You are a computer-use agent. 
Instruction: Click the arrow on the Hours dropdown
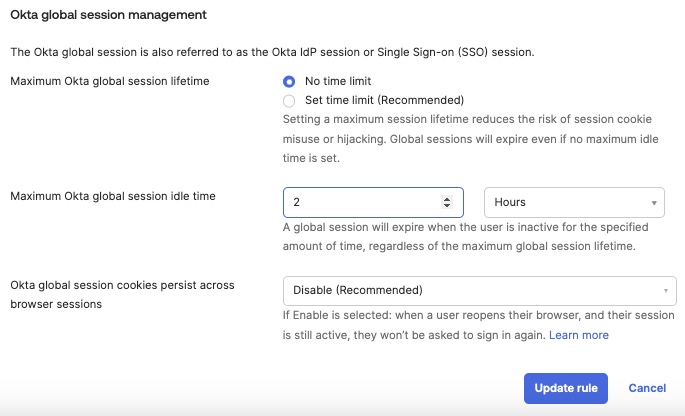tap(654, 203)
